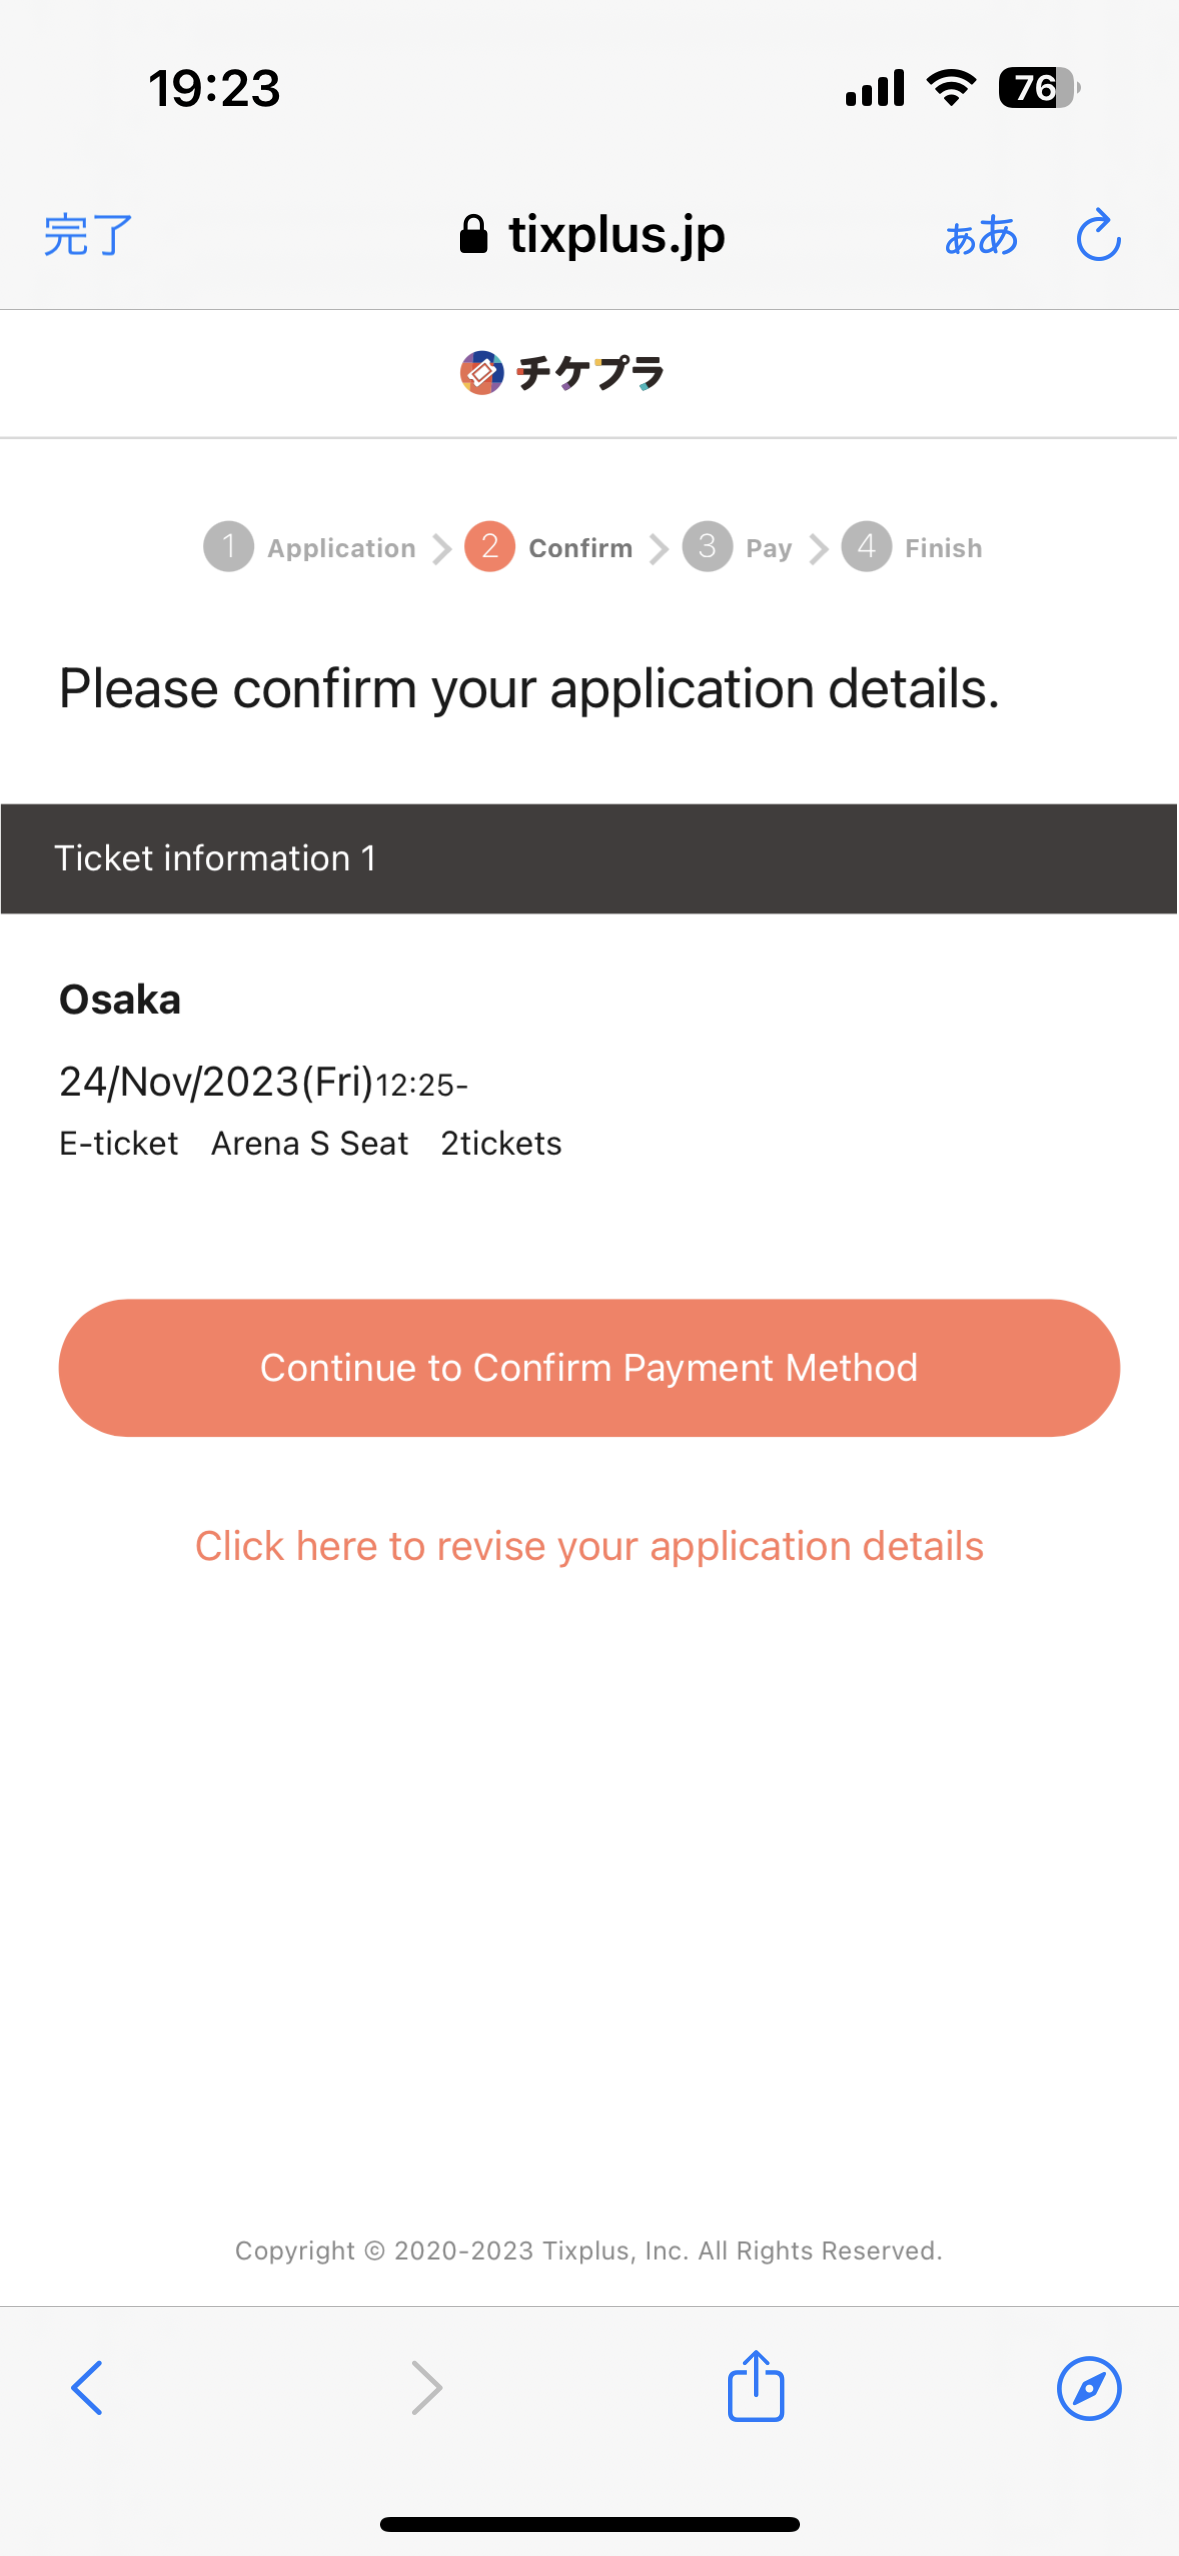Open text size options (ぁあ)
Viewport: 1179px width, 2556px height.
coord(980,236)
